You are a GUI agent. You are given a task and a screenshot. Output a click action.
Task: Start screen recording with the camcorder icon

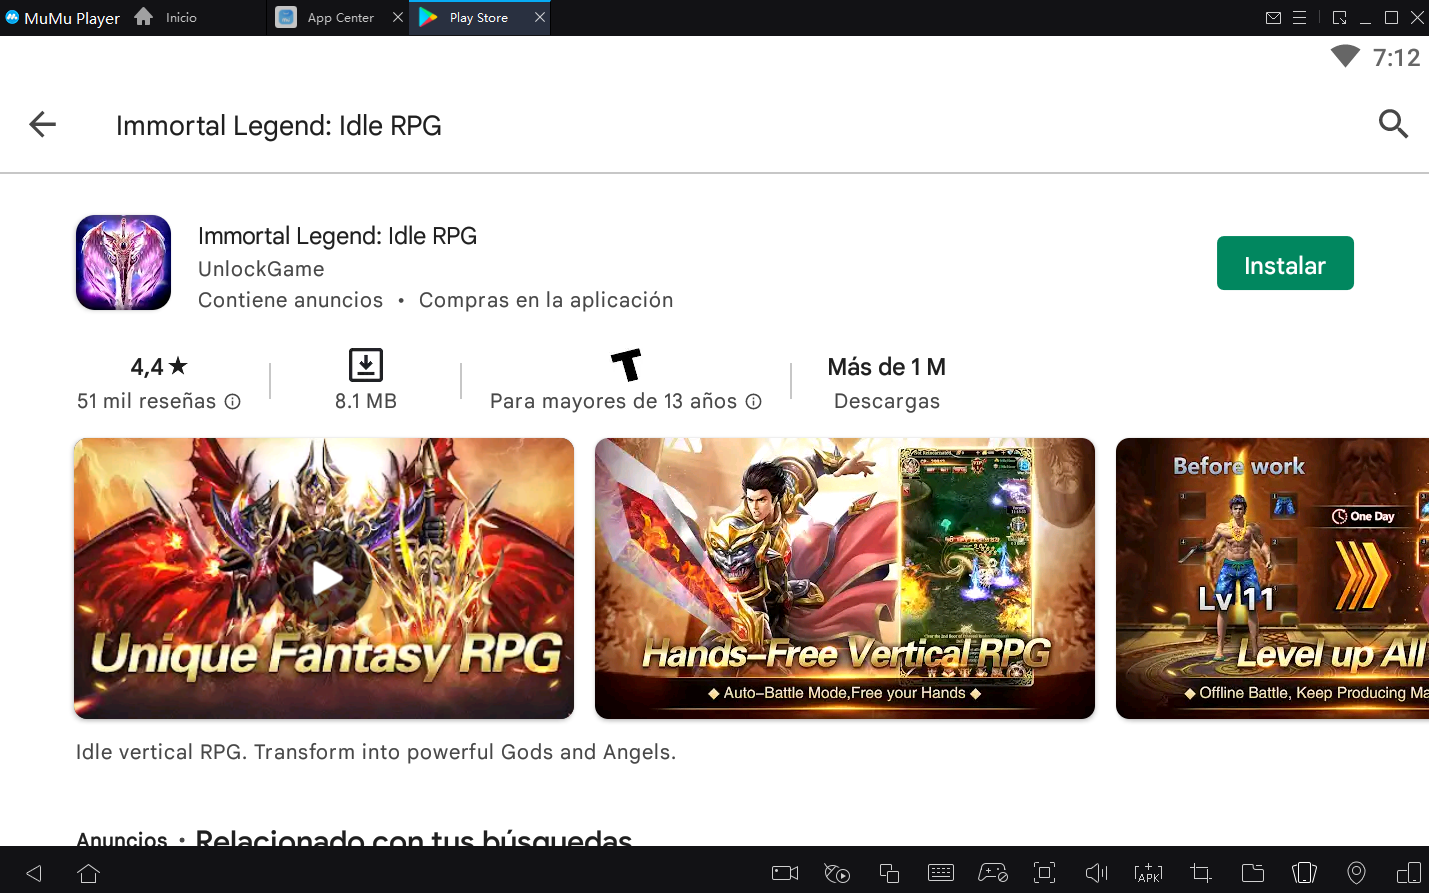coord(785,873)
